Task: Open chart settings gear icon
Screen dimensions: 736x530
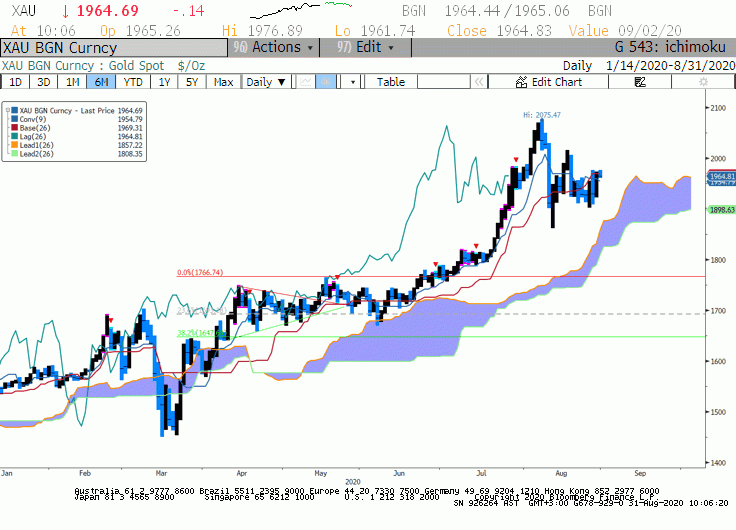Action: click(x=703, y=82)
